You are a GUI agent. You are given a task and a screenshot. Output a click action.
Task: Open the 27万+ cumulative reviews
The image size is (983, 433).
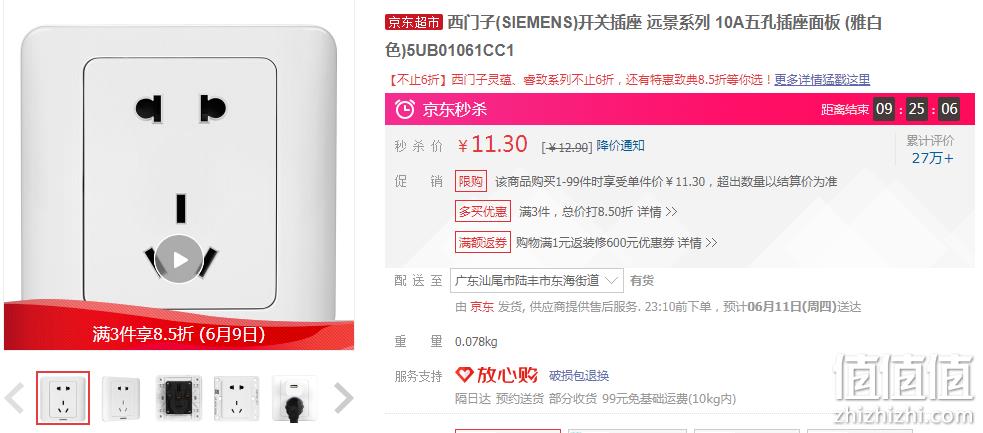pyautogui.click(x=932, y=158)
